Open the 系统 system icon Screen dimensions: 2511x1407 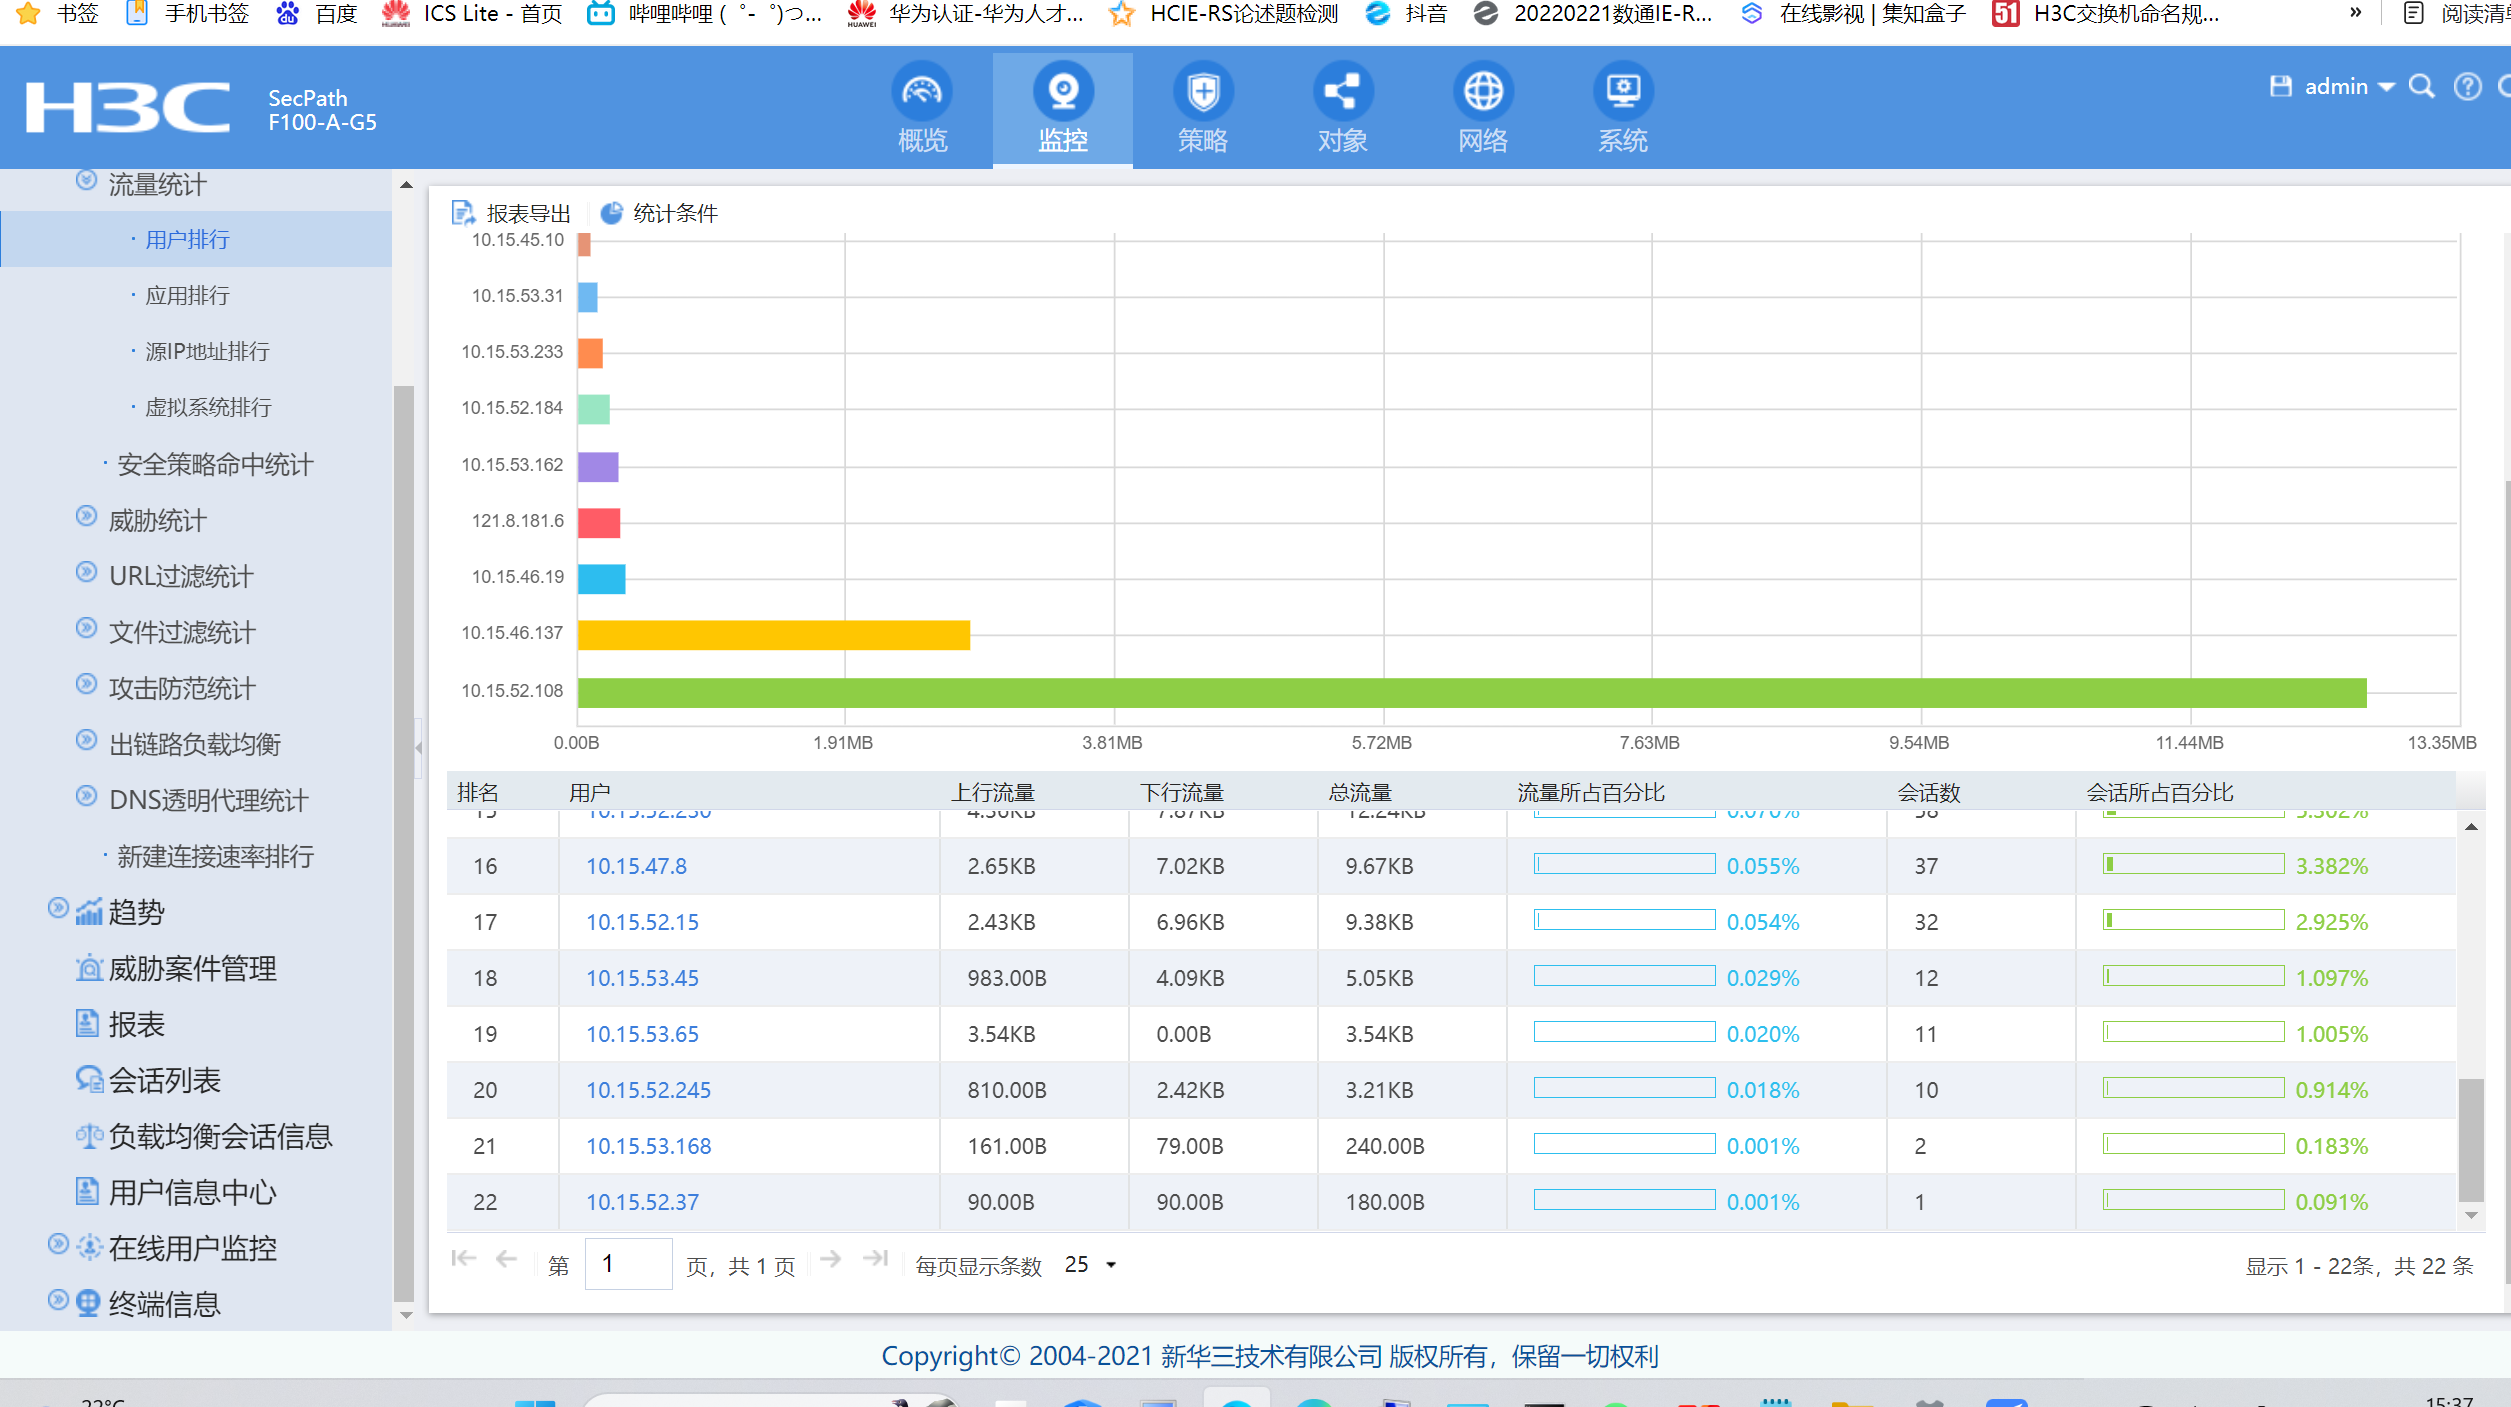(x=1622, y=92)
